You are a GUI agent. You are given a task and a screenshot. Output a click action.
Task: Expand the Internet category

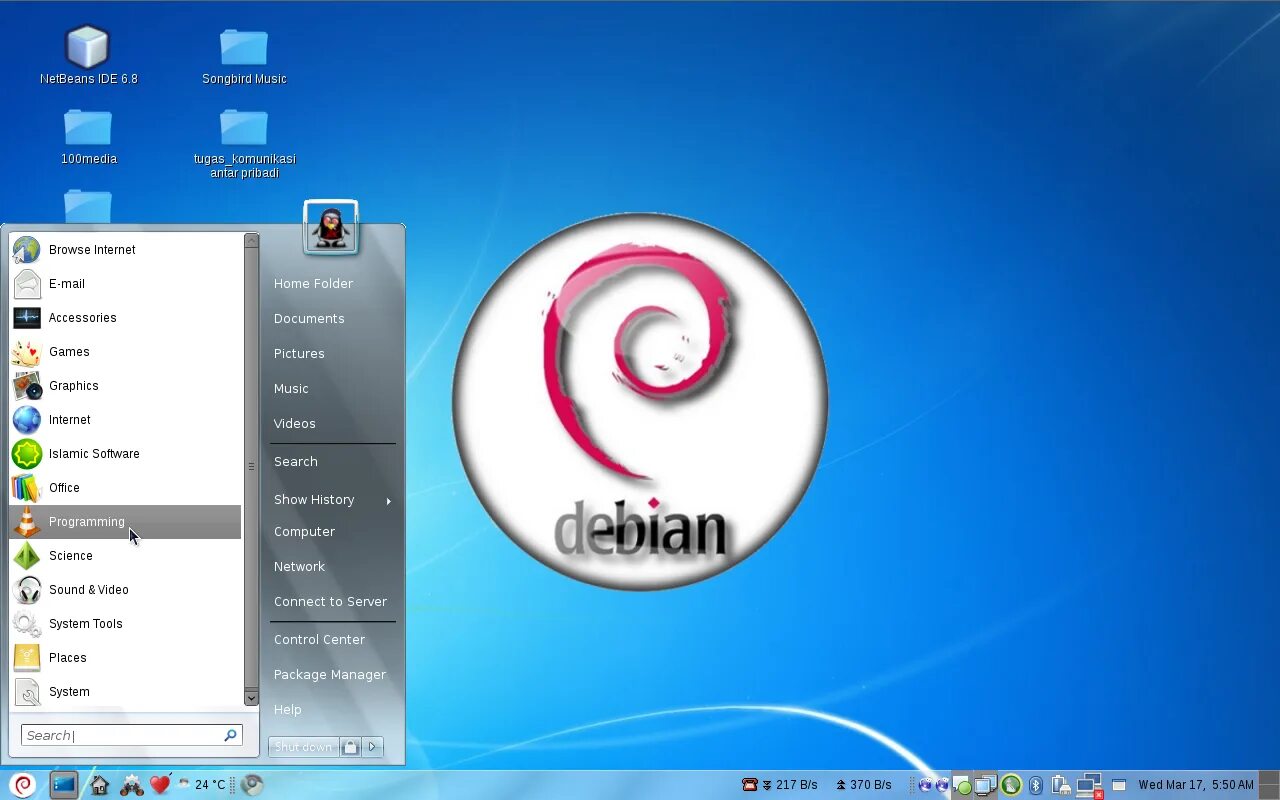[x=125, y=420]
